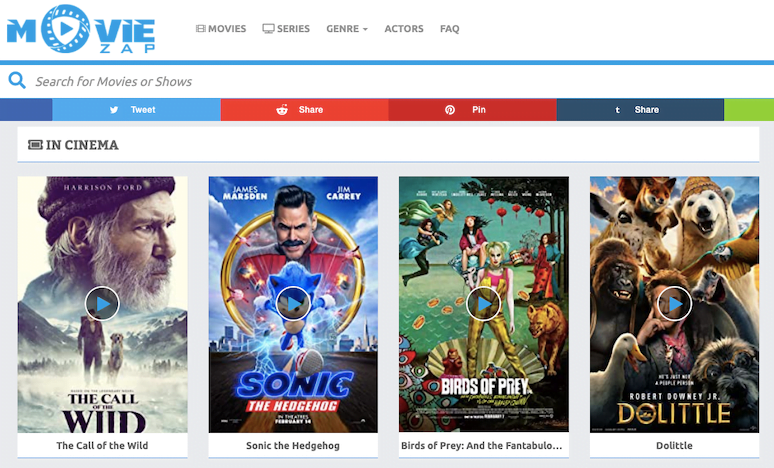Focus the Search for Movies or Shows field
The width and height of the screenshot is (774, 468).
(387, 81)
